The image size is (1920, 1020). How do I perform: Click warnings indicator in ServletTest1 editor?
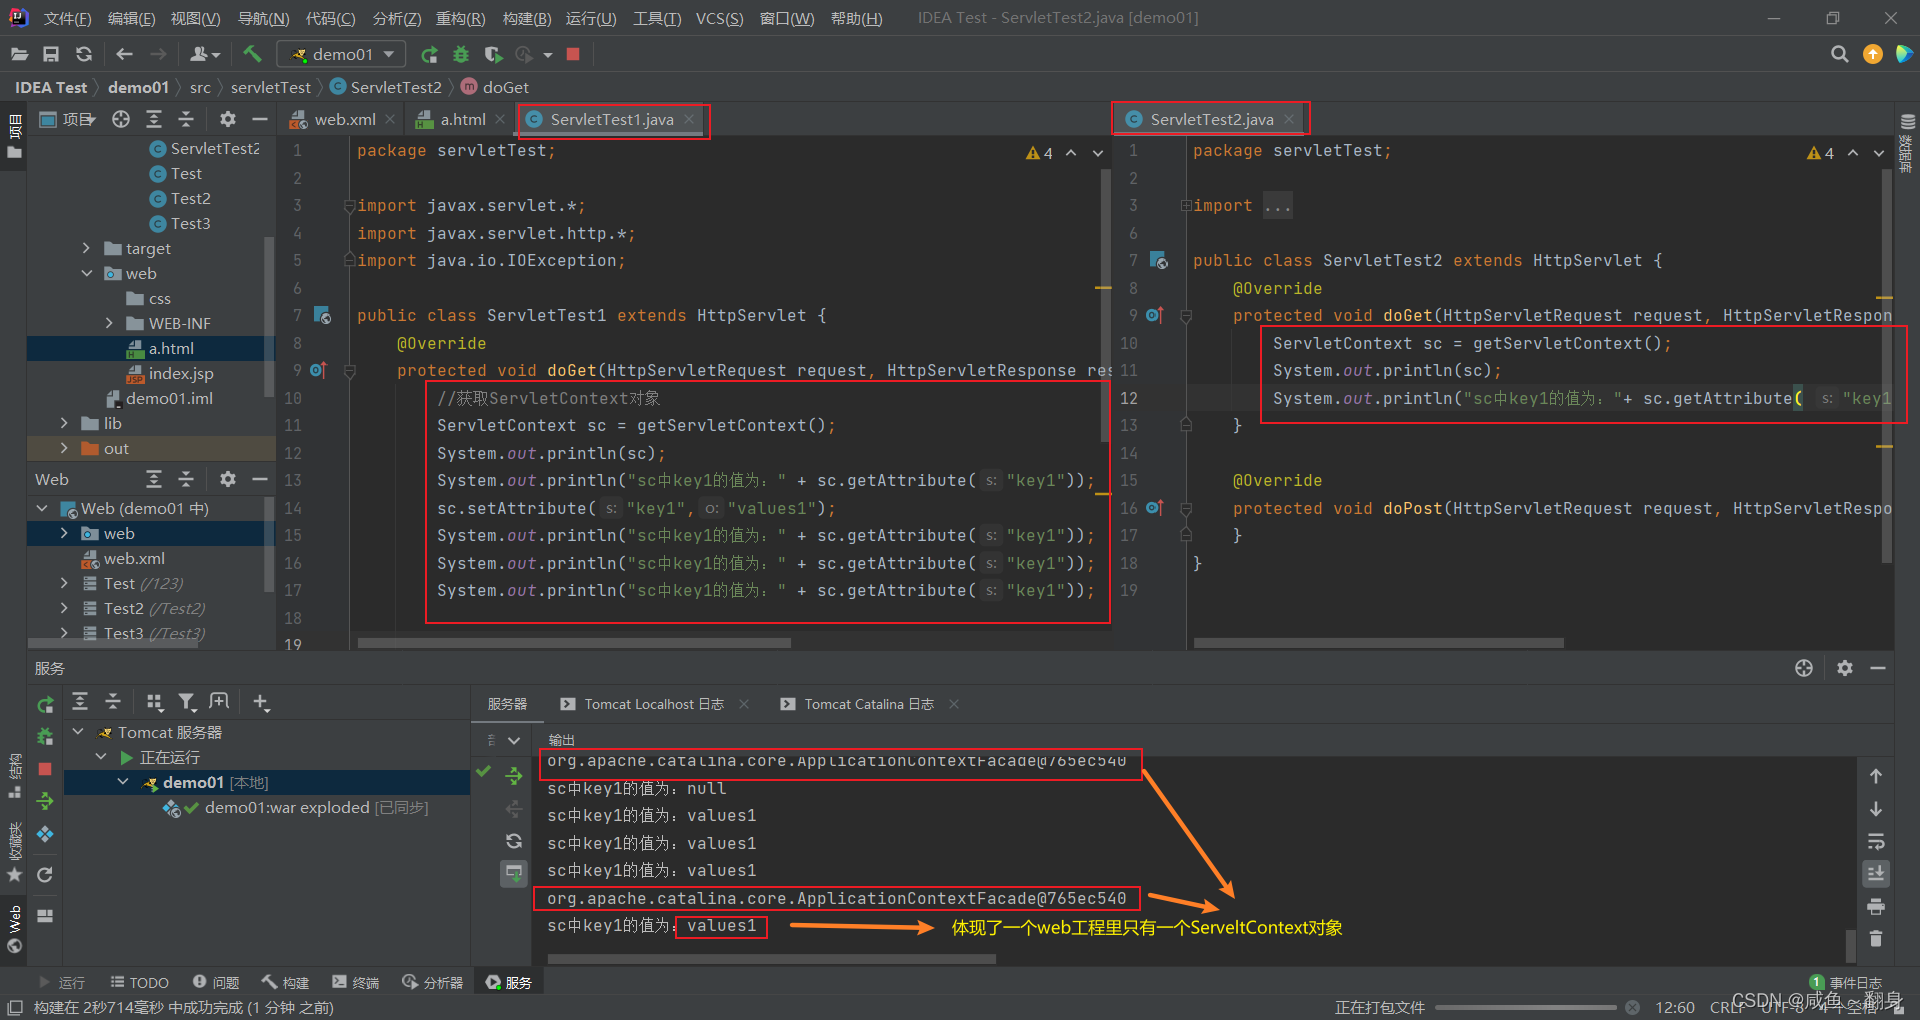tap(1039, 153)
